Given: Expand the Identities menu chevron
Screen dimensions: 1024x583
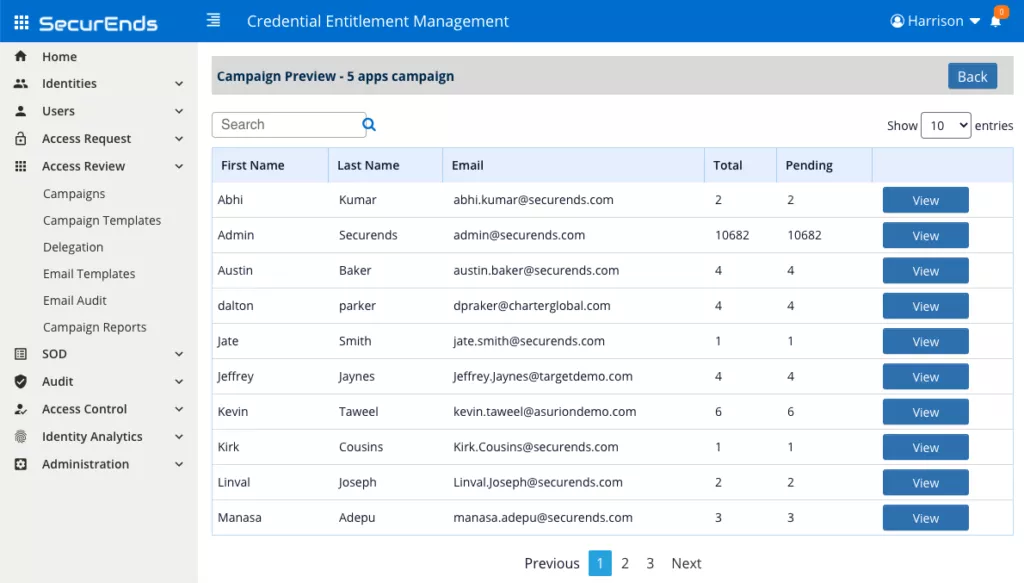Looking at the screenshot, I should click(179, 84).
